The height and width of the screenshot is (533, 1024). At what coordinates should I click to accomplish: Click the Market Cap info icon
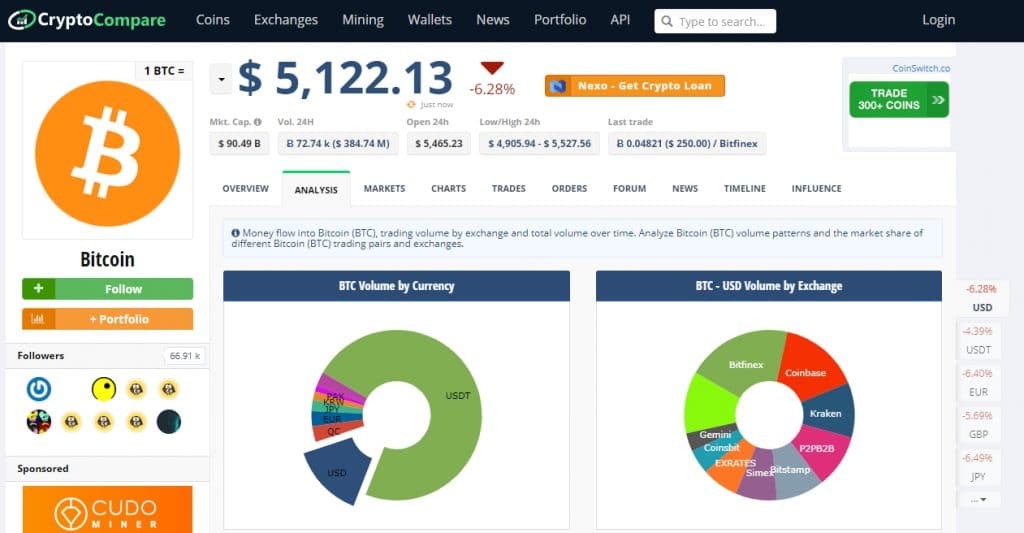(x=257, y=122)
